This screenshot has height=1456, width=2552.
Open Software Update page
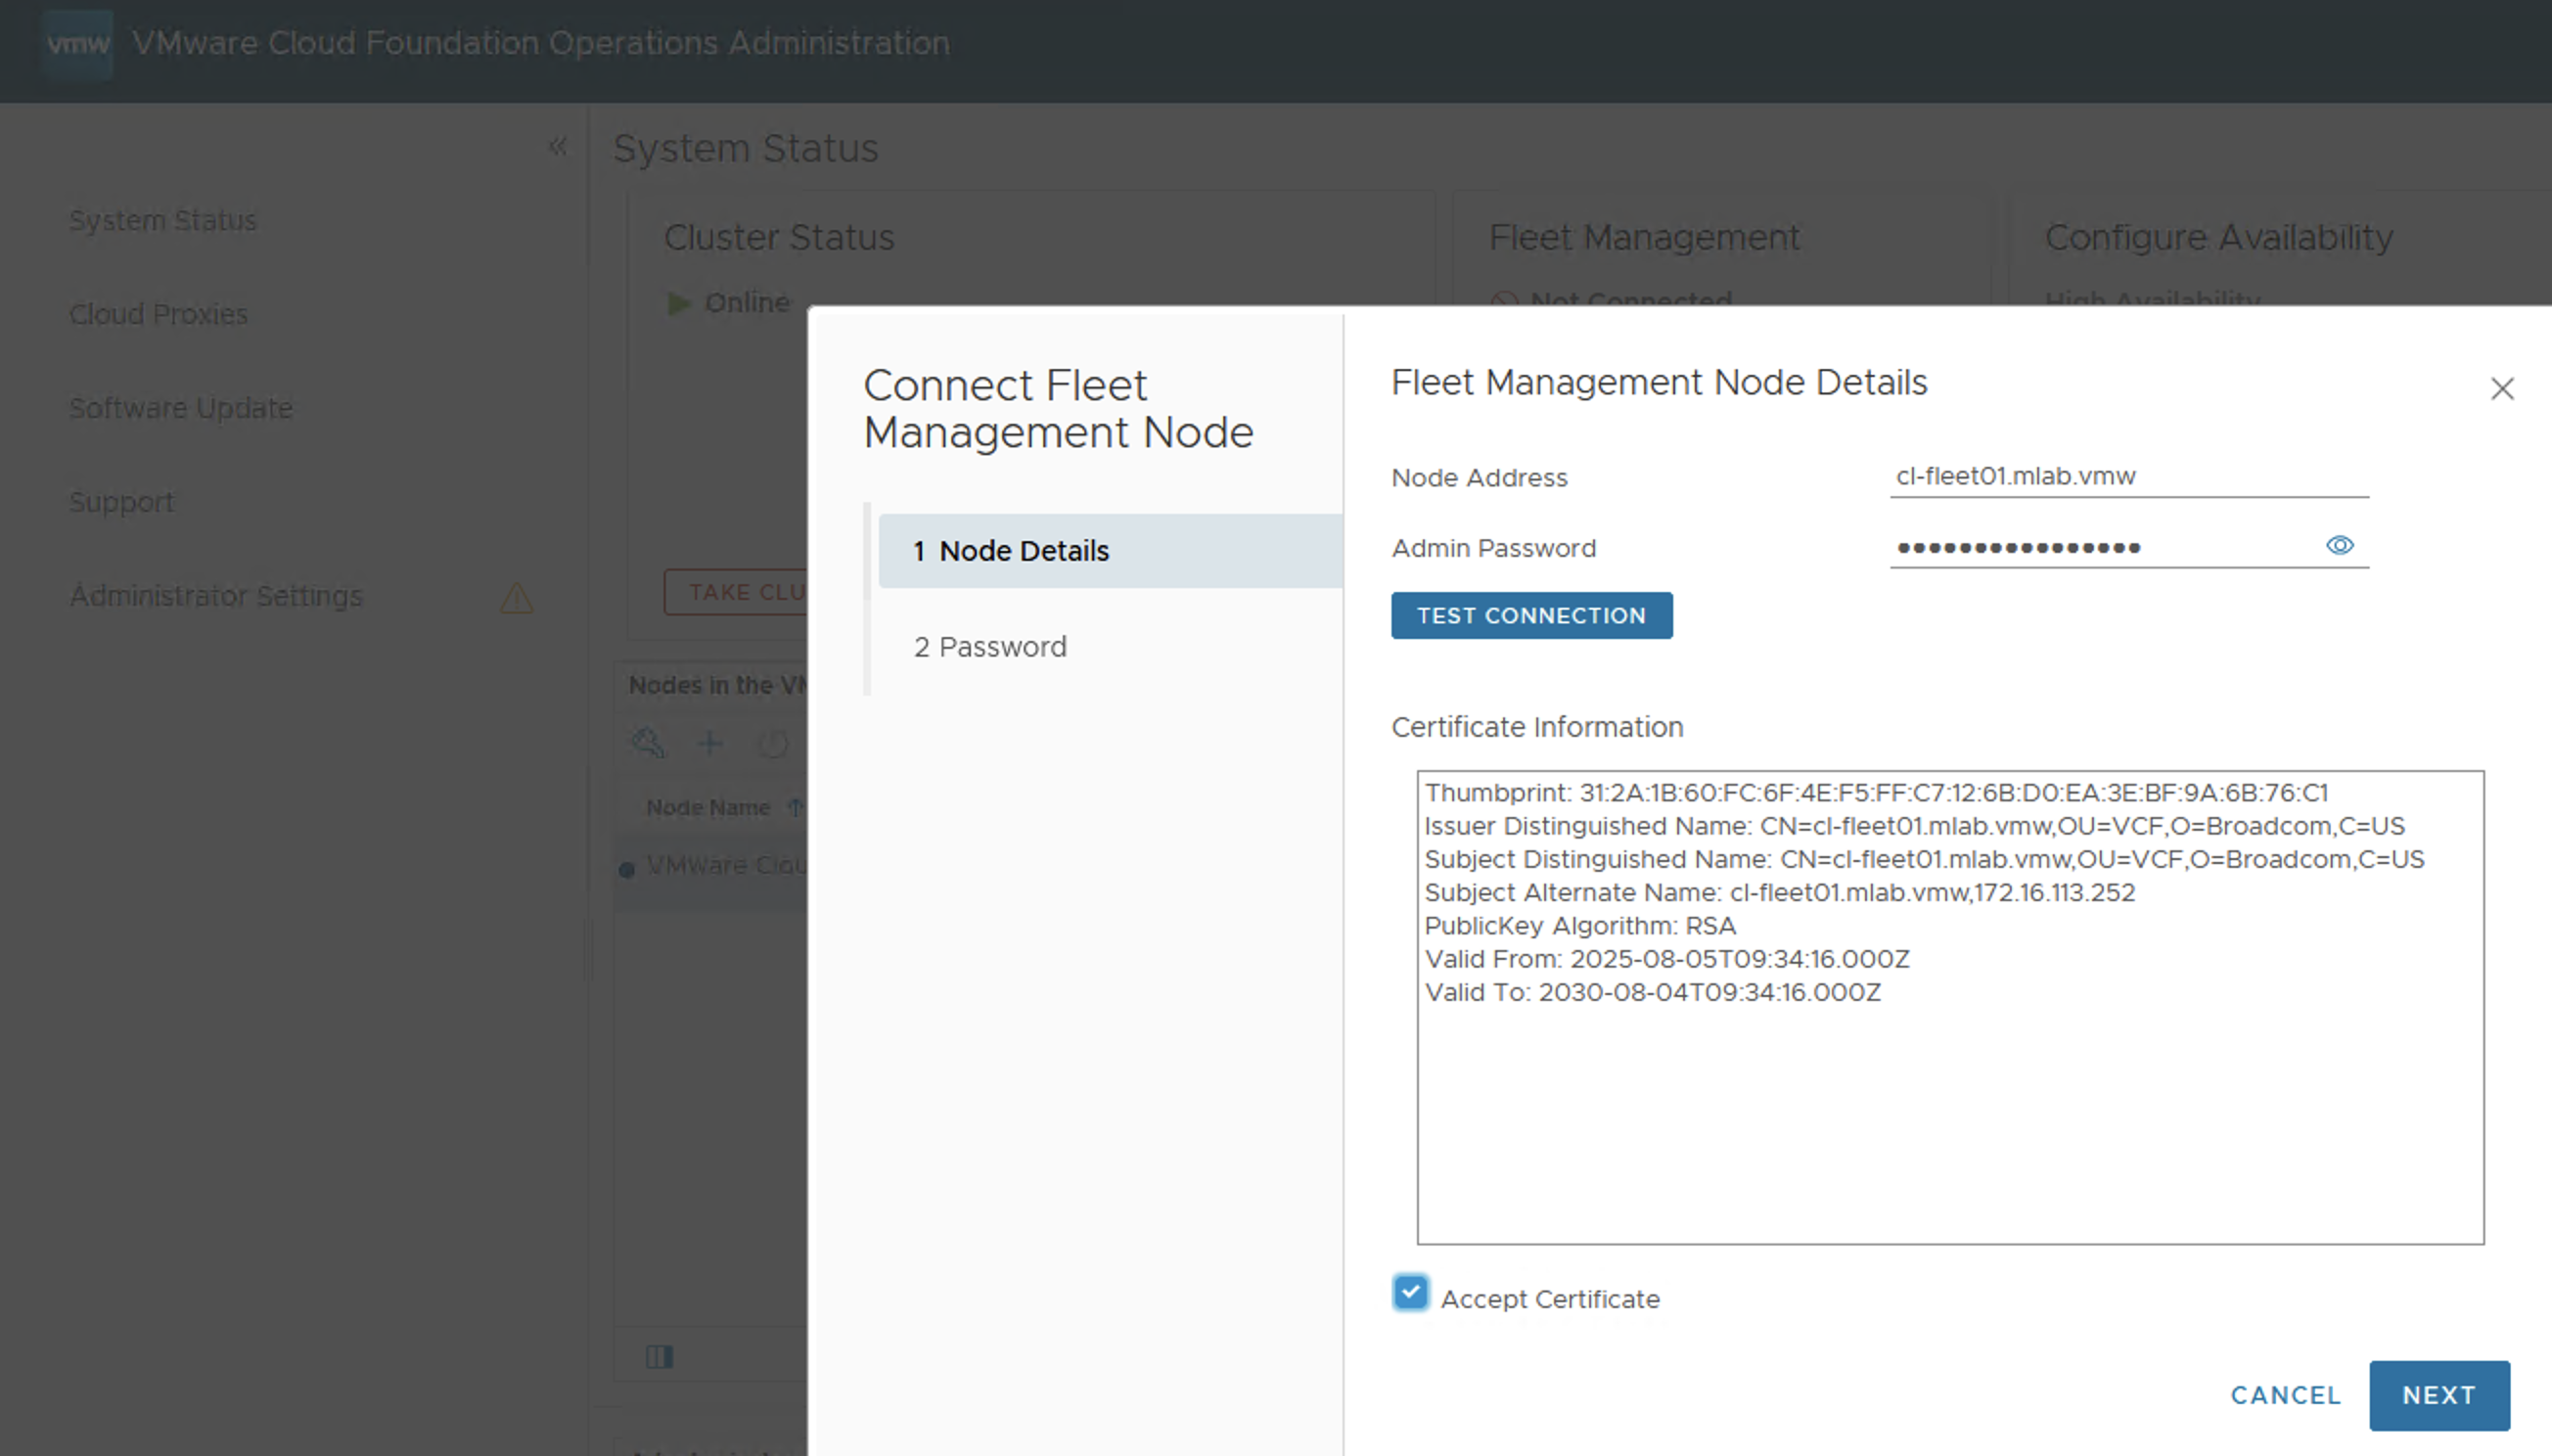click(x=181, y=408)
